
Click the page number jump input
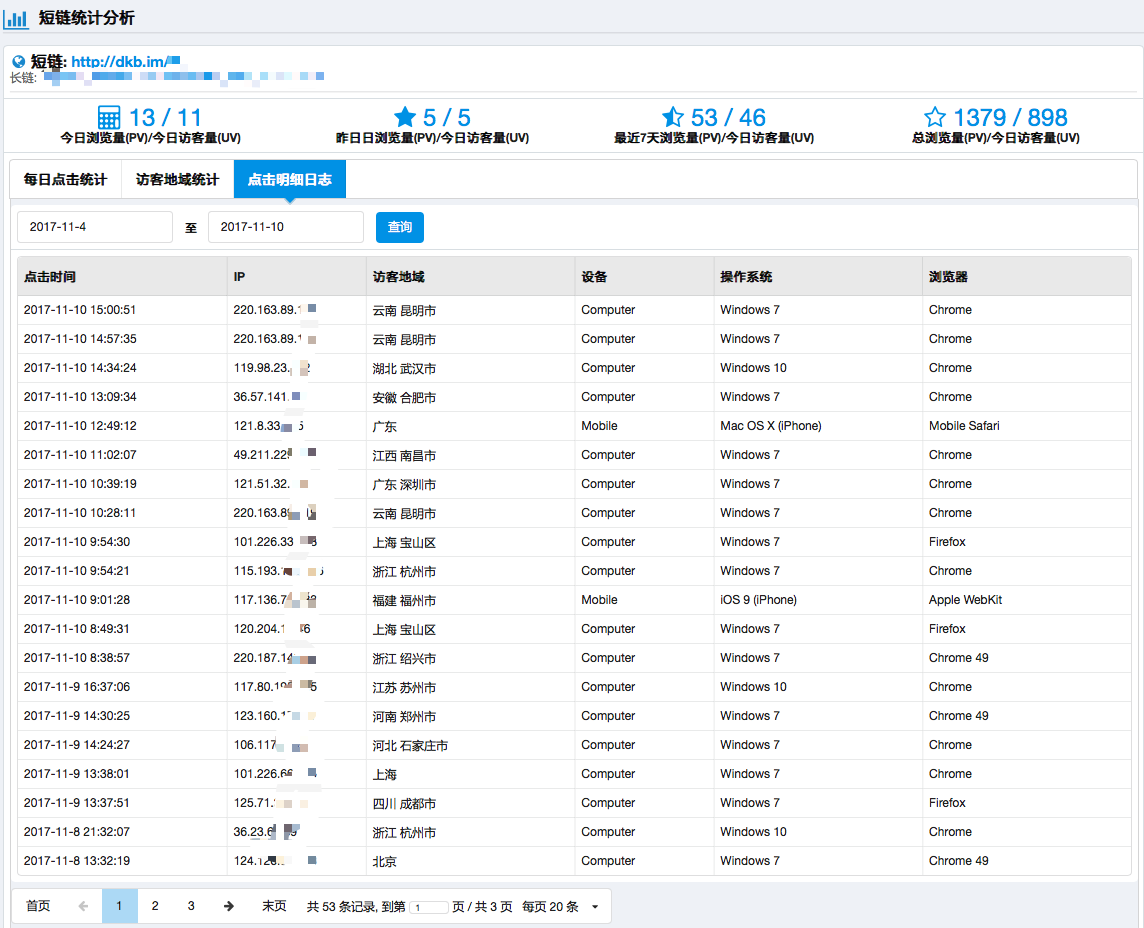coord(429,908)
